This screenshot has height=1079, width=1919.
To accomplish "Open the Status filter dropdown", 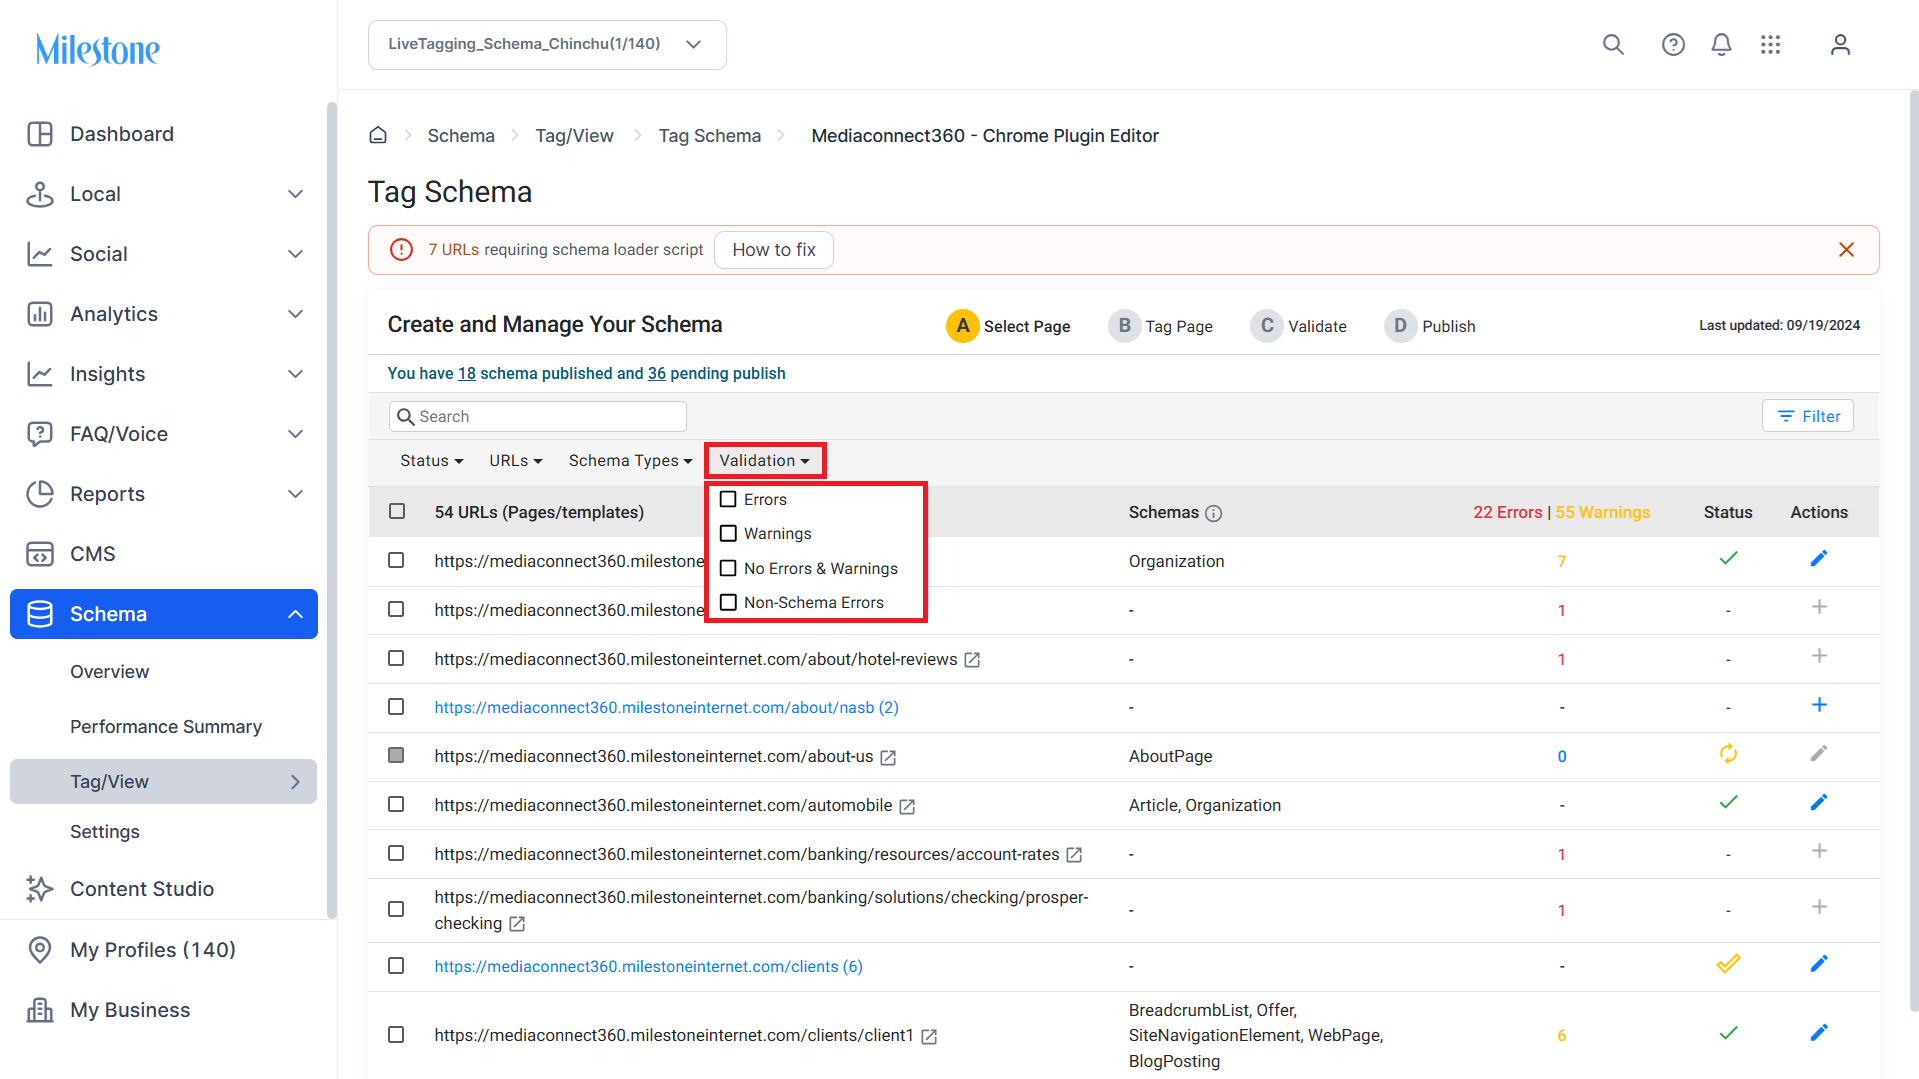I will click(432, 461).
